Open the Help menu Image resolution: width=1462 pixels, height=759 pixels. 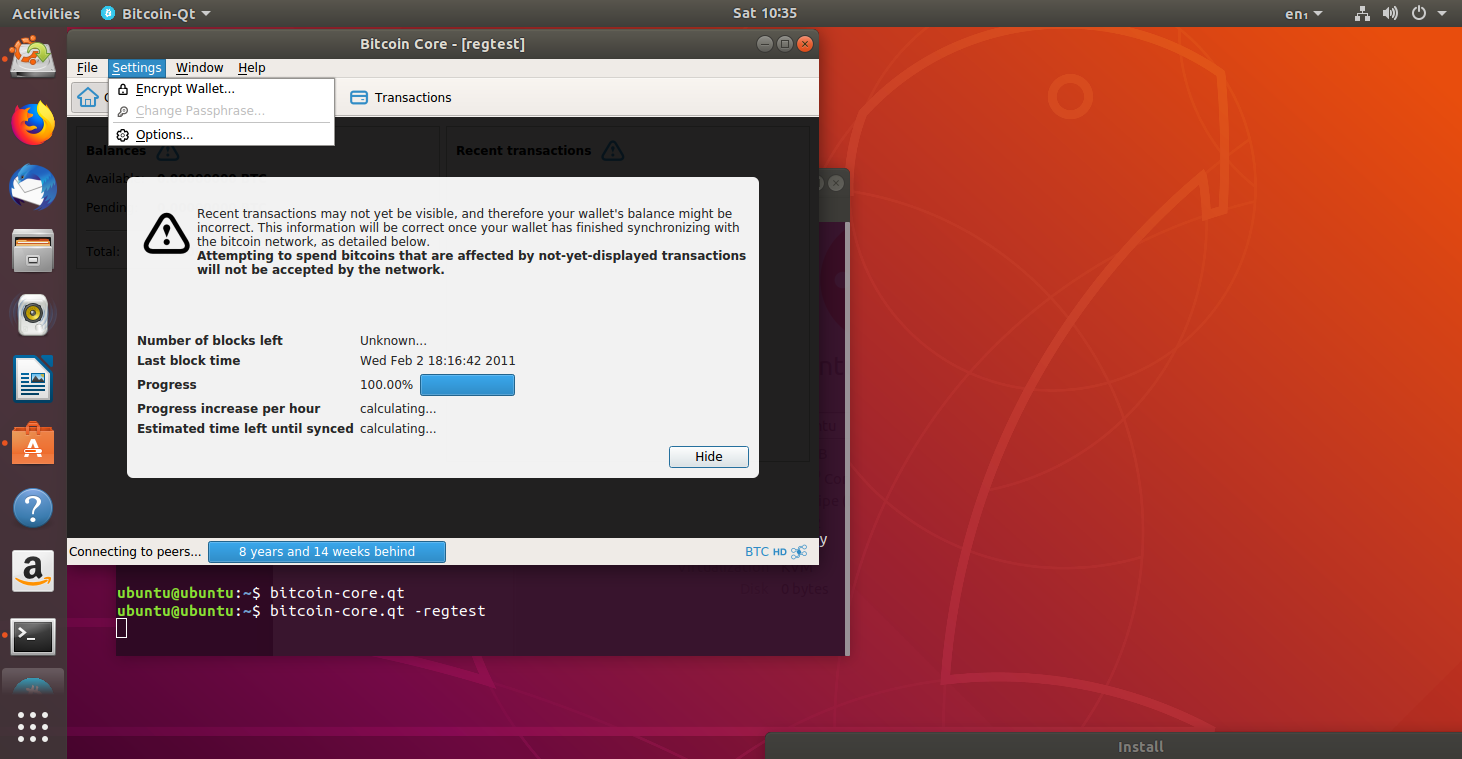[251, 68]
